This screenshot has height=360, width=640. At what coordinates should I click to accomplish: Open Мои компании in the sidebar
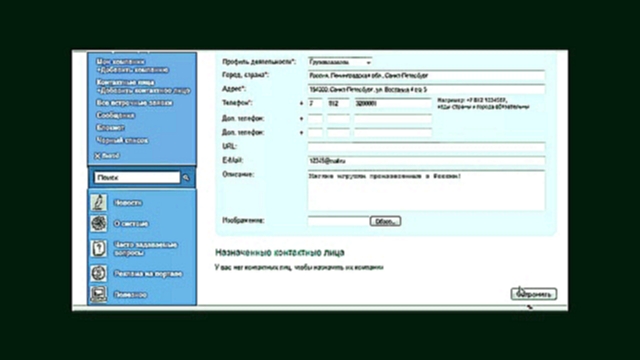(x=120, y=62)
